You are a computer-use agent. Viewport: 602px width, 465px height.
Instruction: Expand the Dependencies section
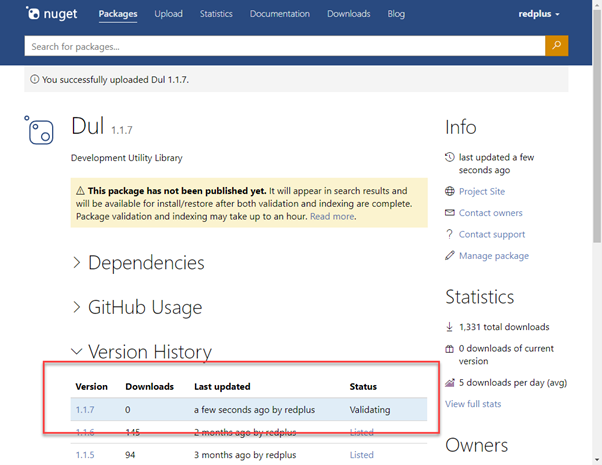139,263
